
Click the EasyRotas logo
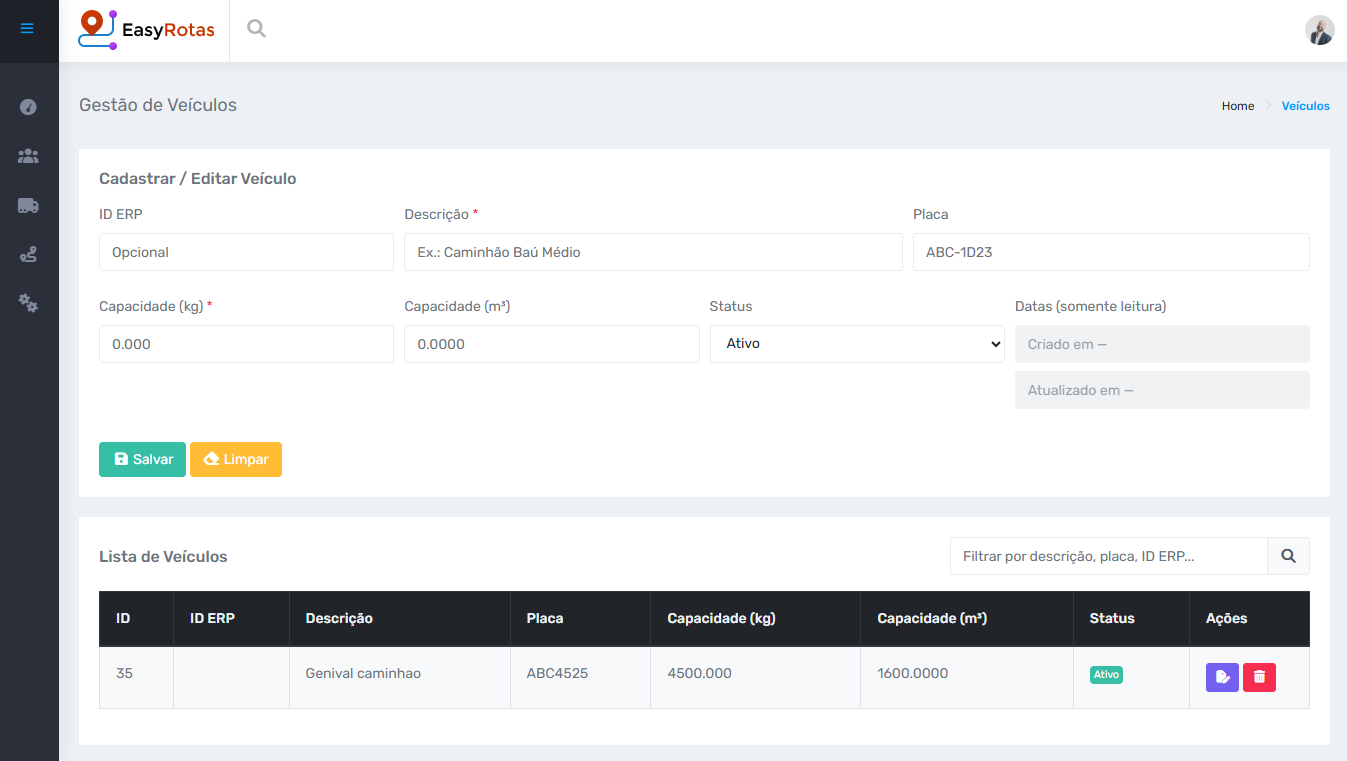[147, 29]
